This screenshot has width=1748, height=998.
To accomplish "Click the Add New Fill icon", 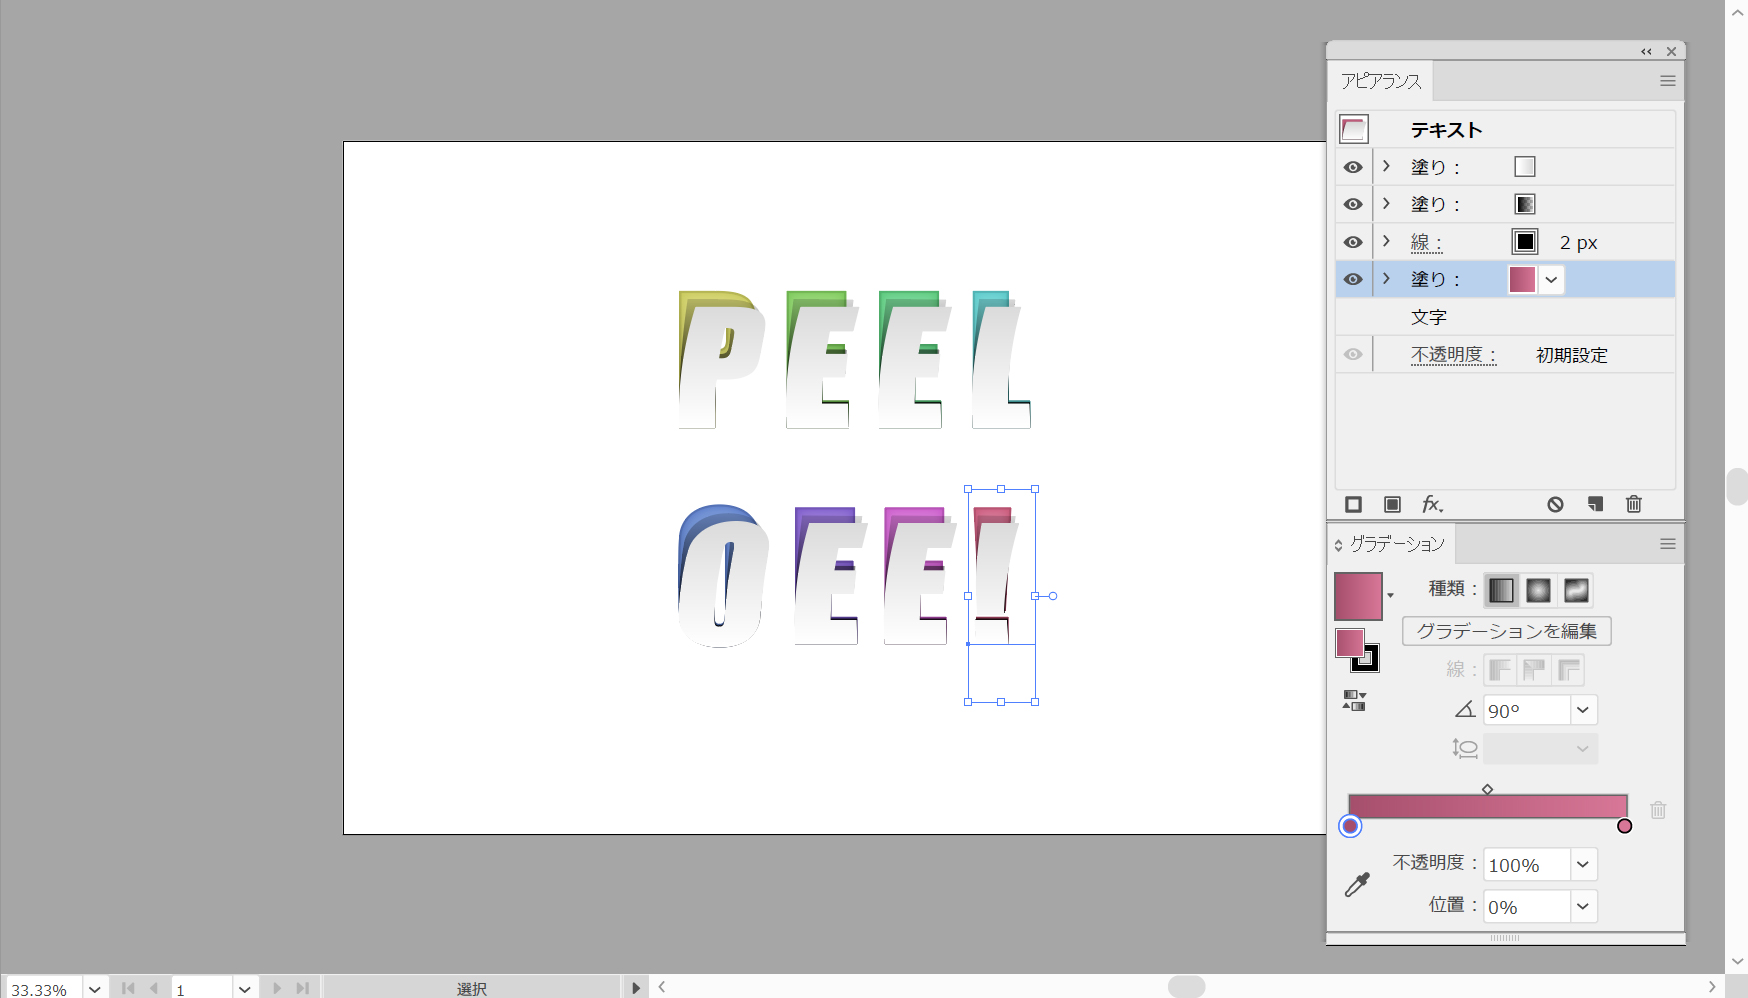I will 1392,505.
